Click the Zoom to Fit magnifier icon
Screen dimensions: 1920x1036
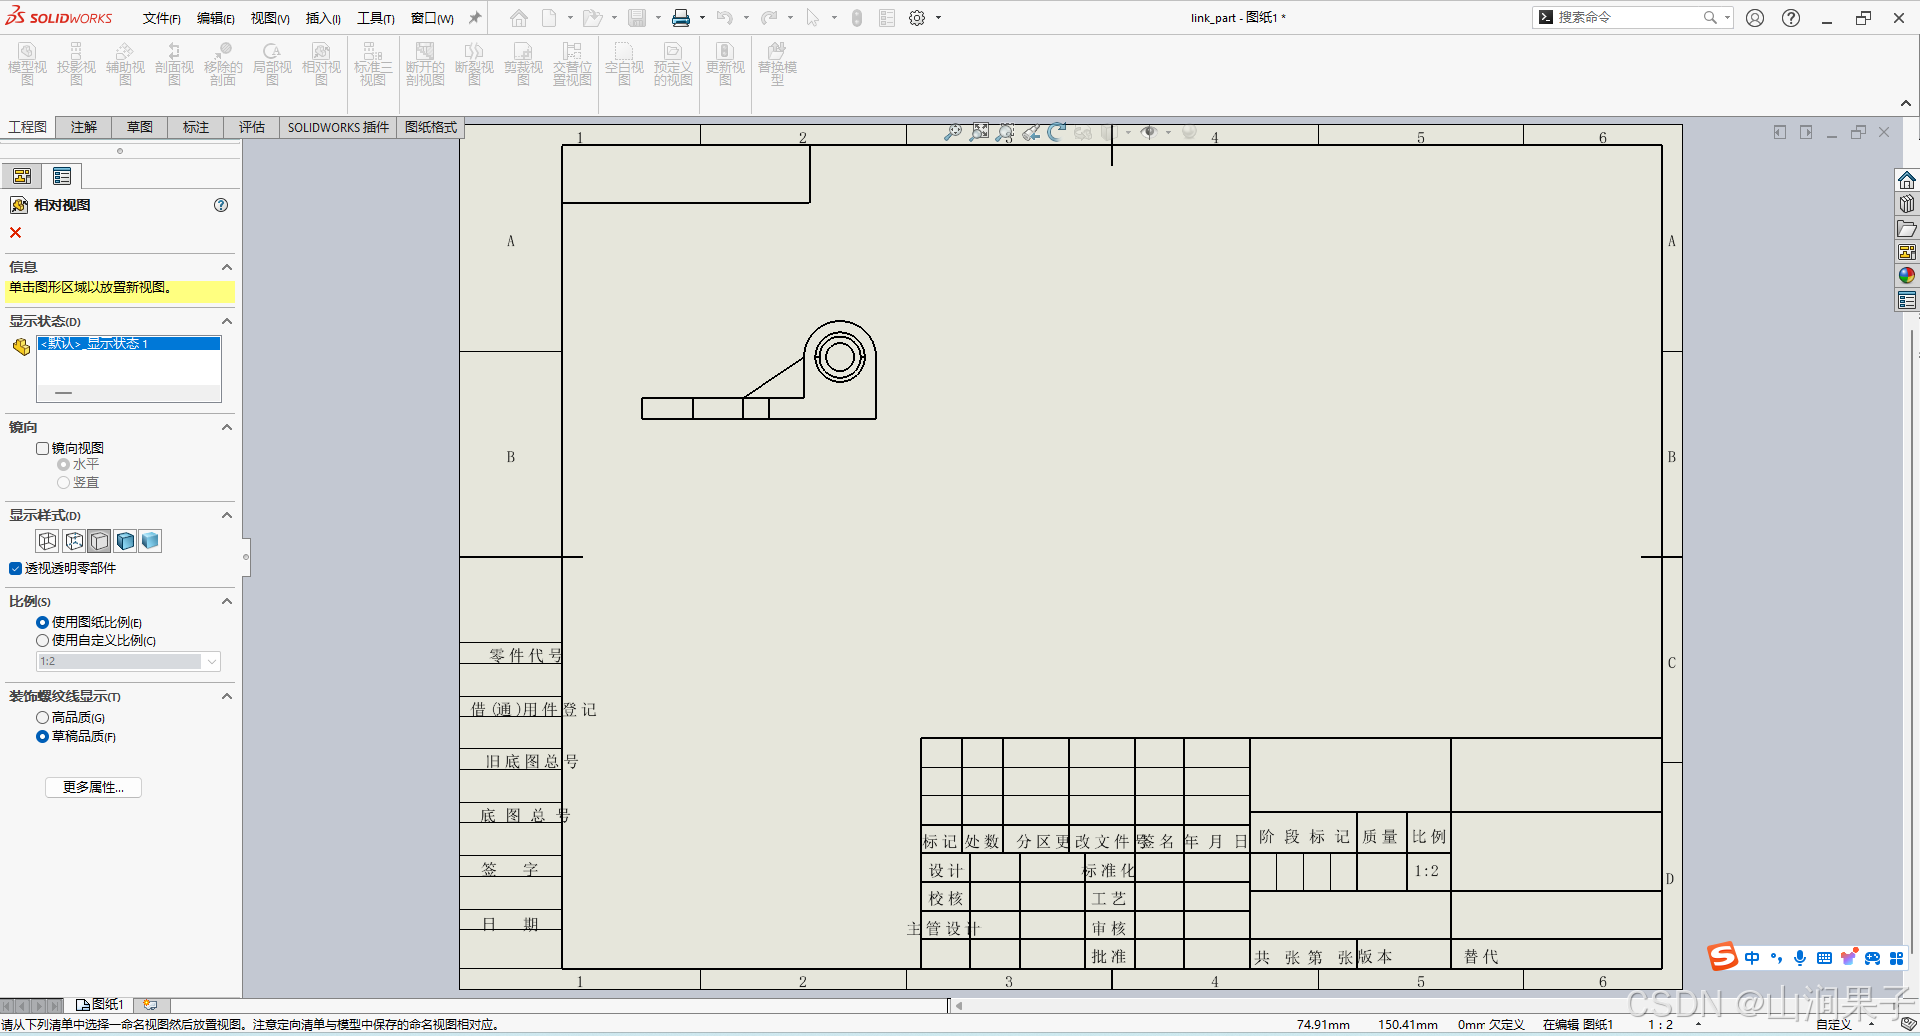953,132
